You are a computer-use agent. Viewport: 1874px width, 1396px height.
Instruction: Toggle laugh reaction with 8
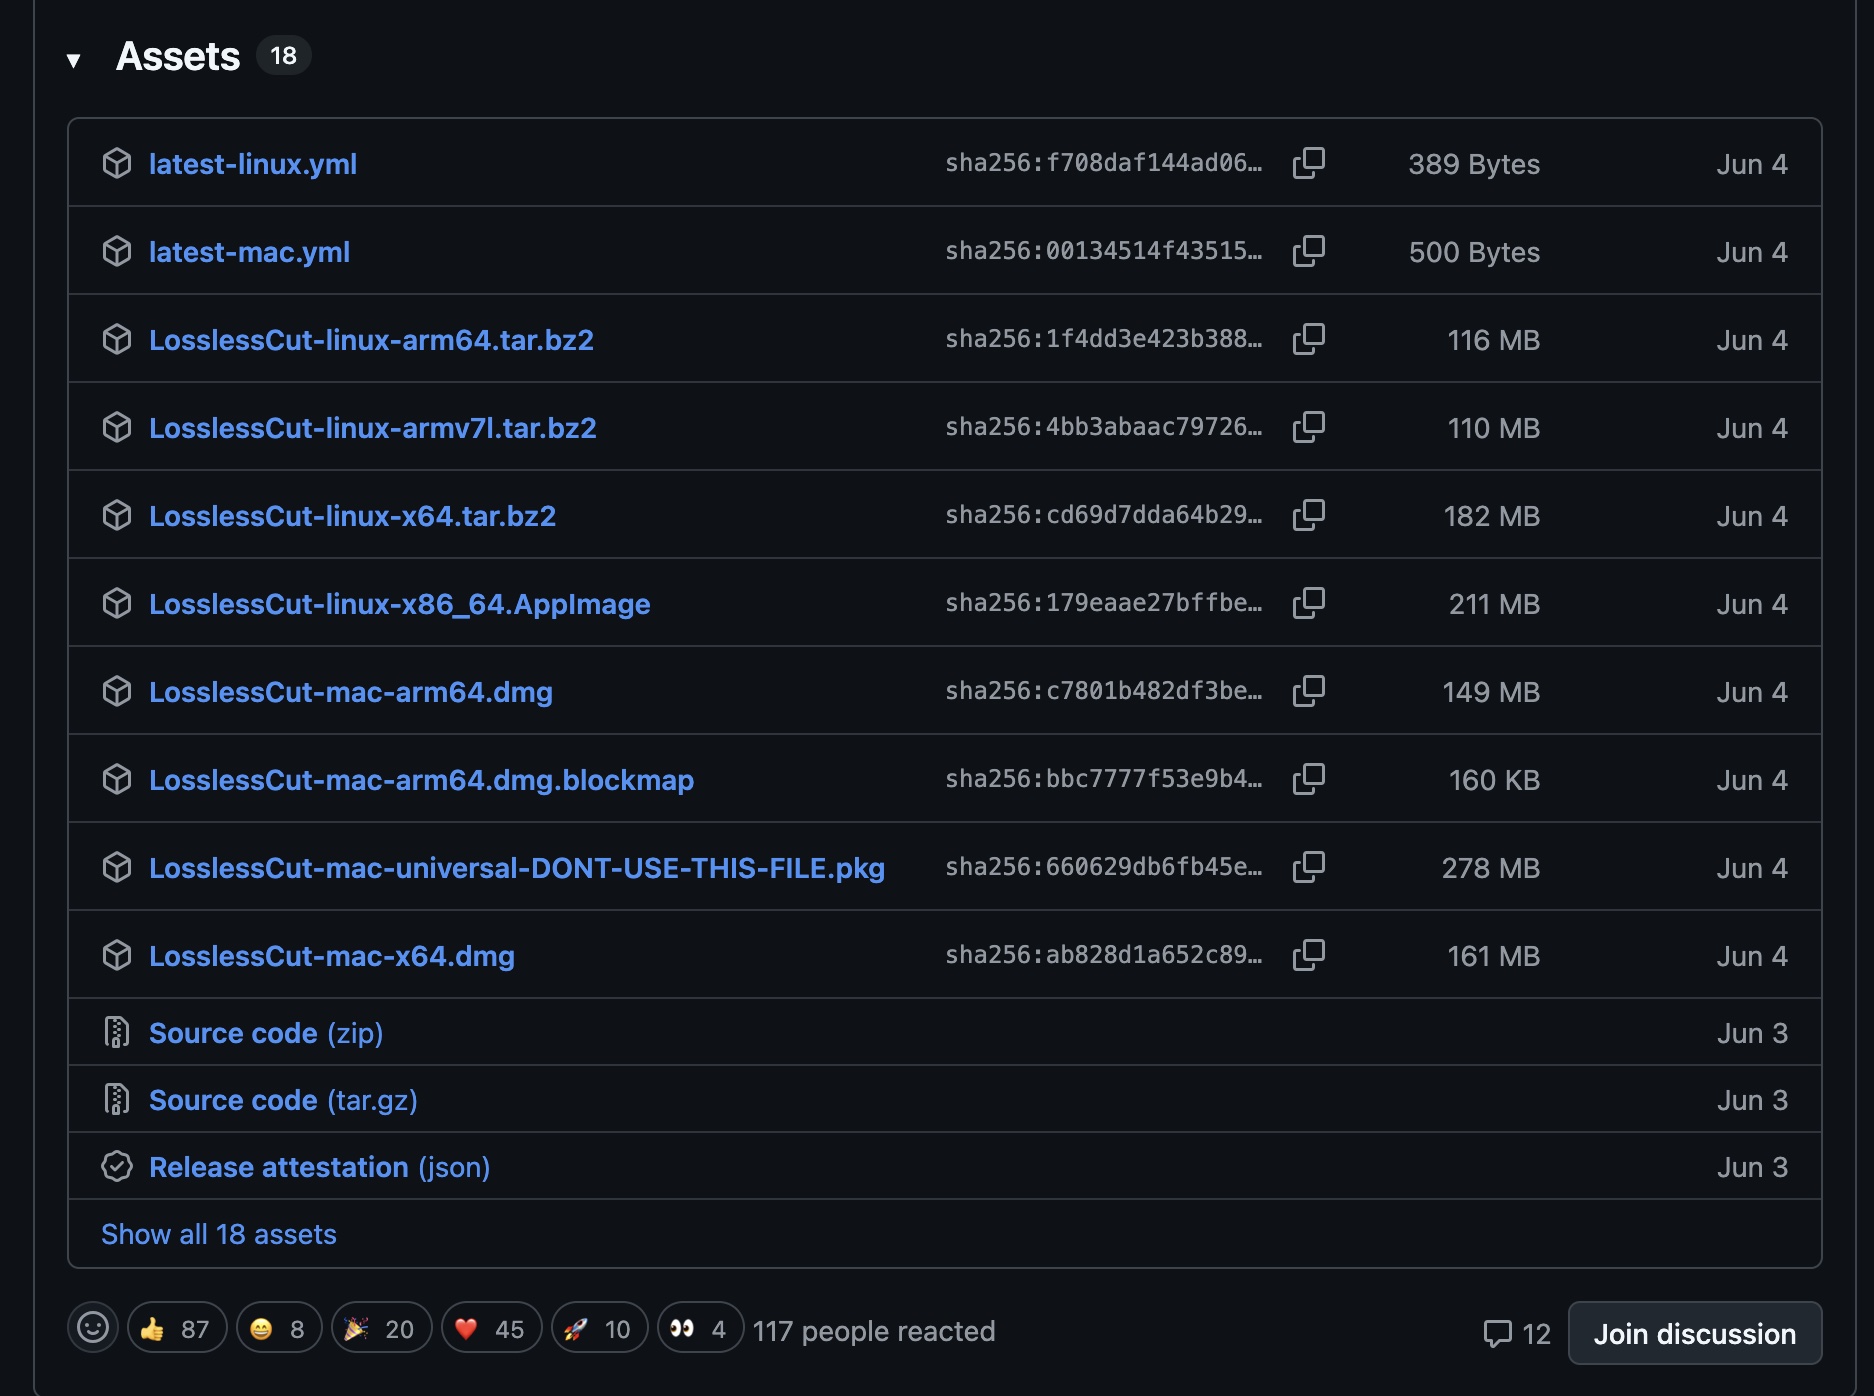point(279,1328)
